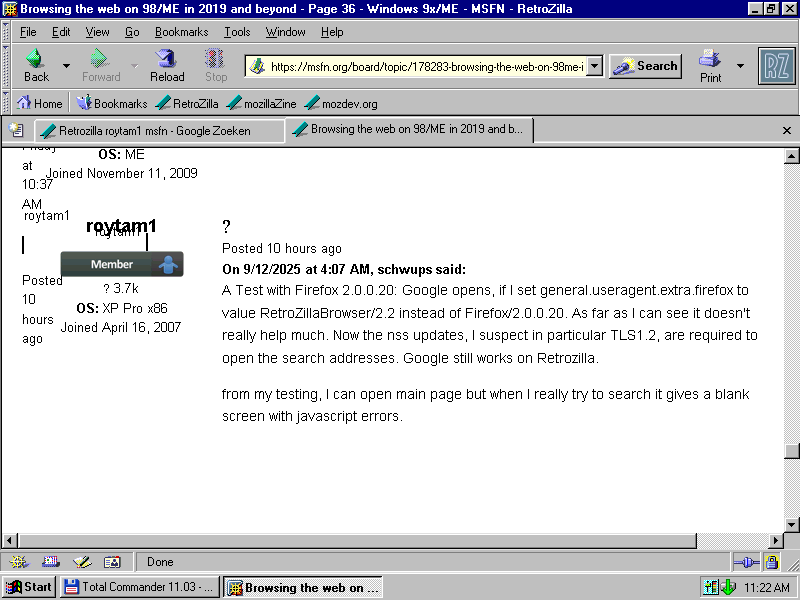This screenshot has width=800, height=600.
Task: Click the 11:22 AM system clock
Action: coord(766,588)
